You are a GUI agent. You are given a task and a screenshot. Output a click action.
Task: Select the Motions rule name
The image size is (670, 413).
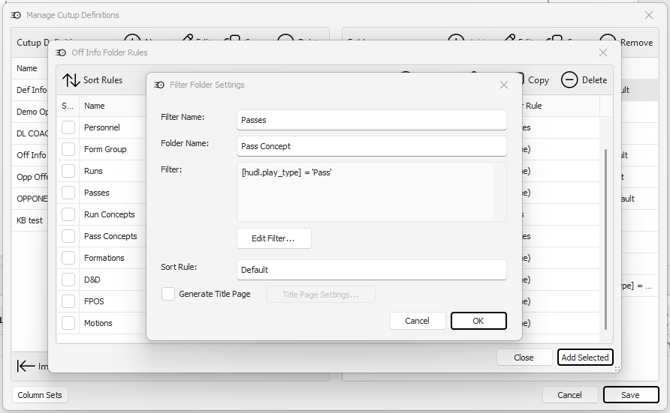pyautogui.click(x=98, y=323)
